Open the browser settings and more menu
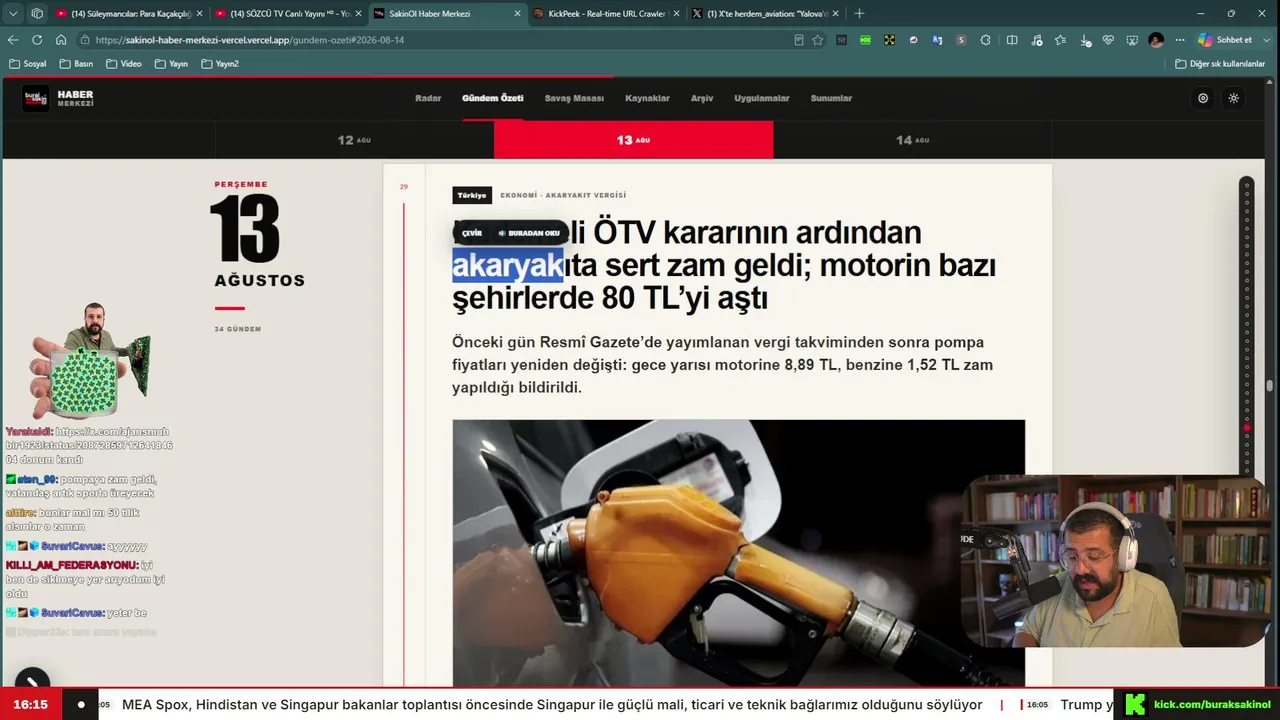Viewport: 1280px width, 720px height. [x=1181, y=40]
